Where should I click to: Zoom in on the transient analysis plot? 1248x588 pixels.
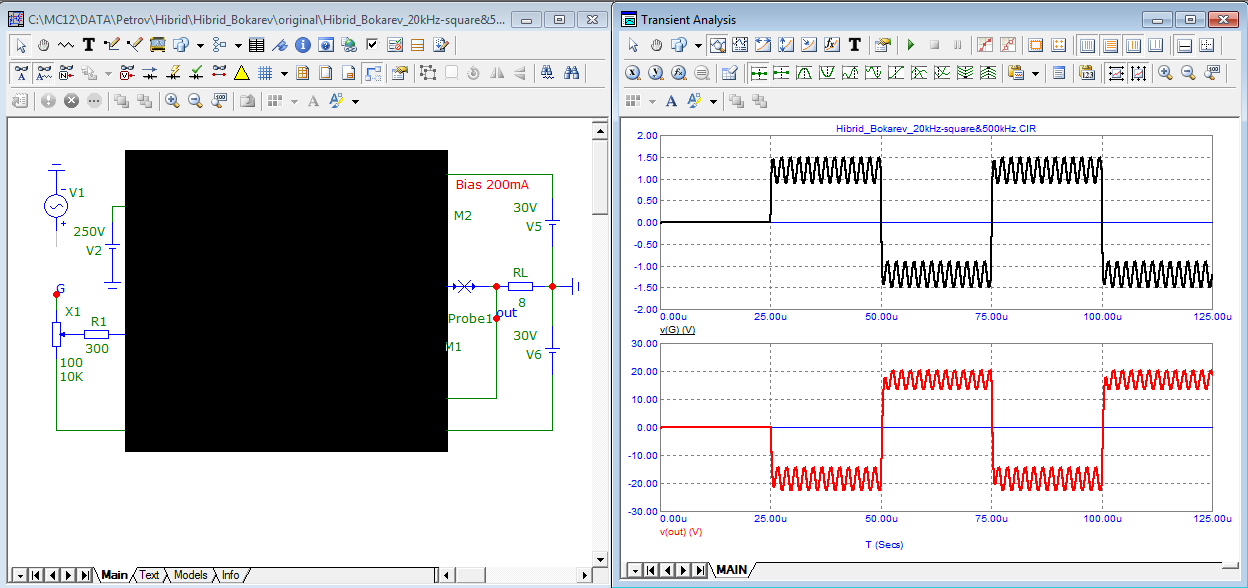tap(1165, 73)
